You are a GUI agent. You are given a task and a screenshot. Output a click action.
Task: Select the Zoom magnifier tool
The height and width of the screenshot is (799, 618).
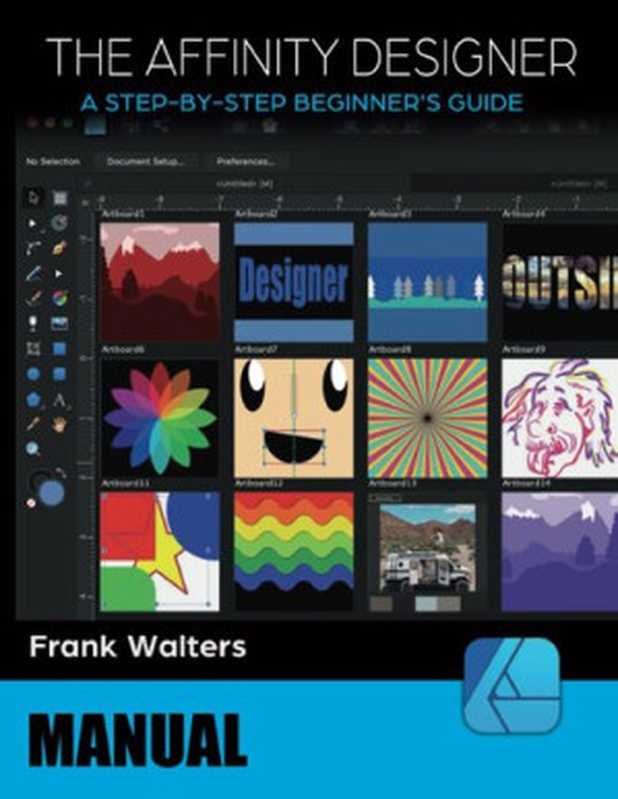pyautogui.click(x=34, y=449)
